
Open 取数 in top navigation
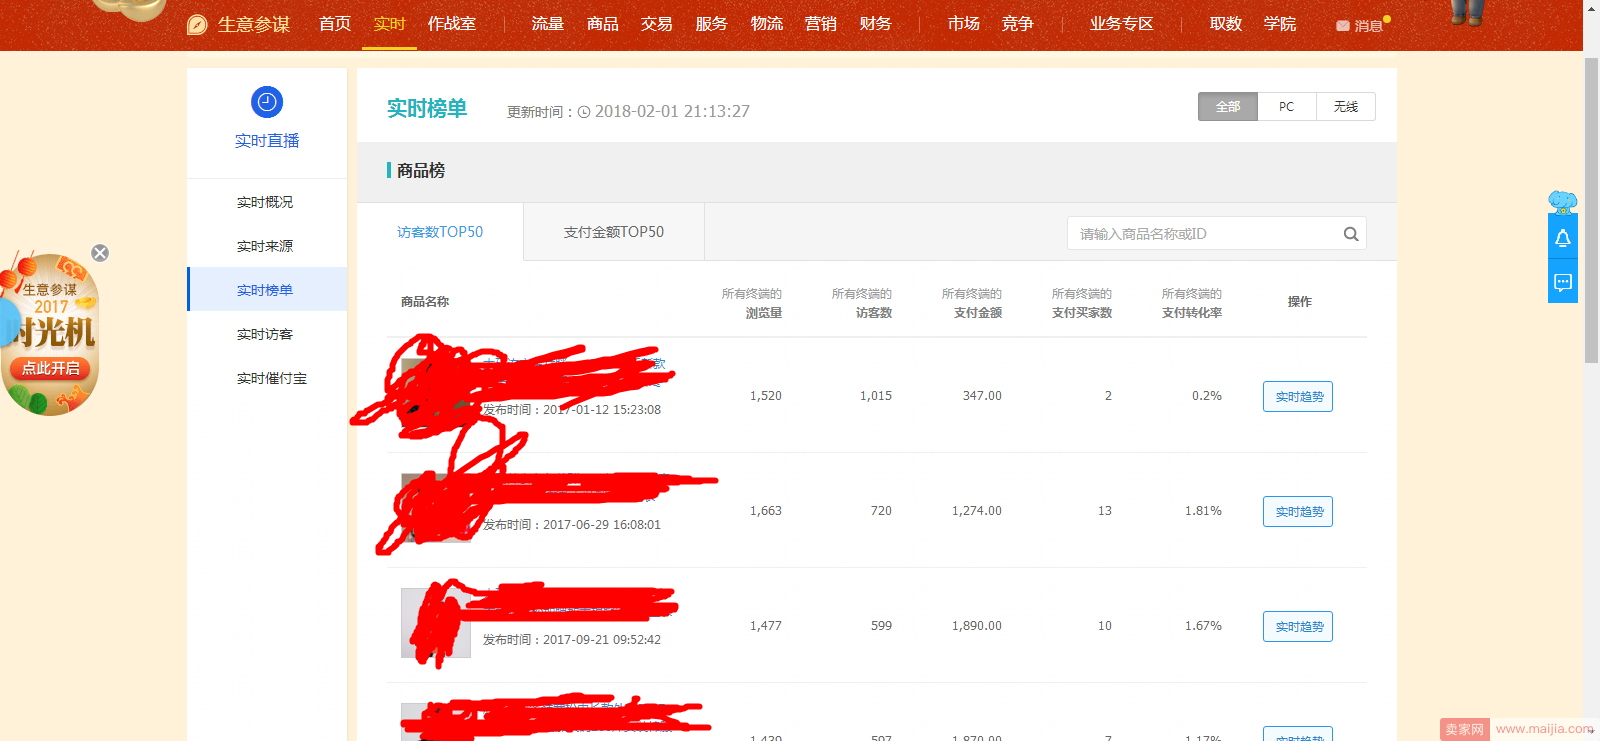[1226, 24]
